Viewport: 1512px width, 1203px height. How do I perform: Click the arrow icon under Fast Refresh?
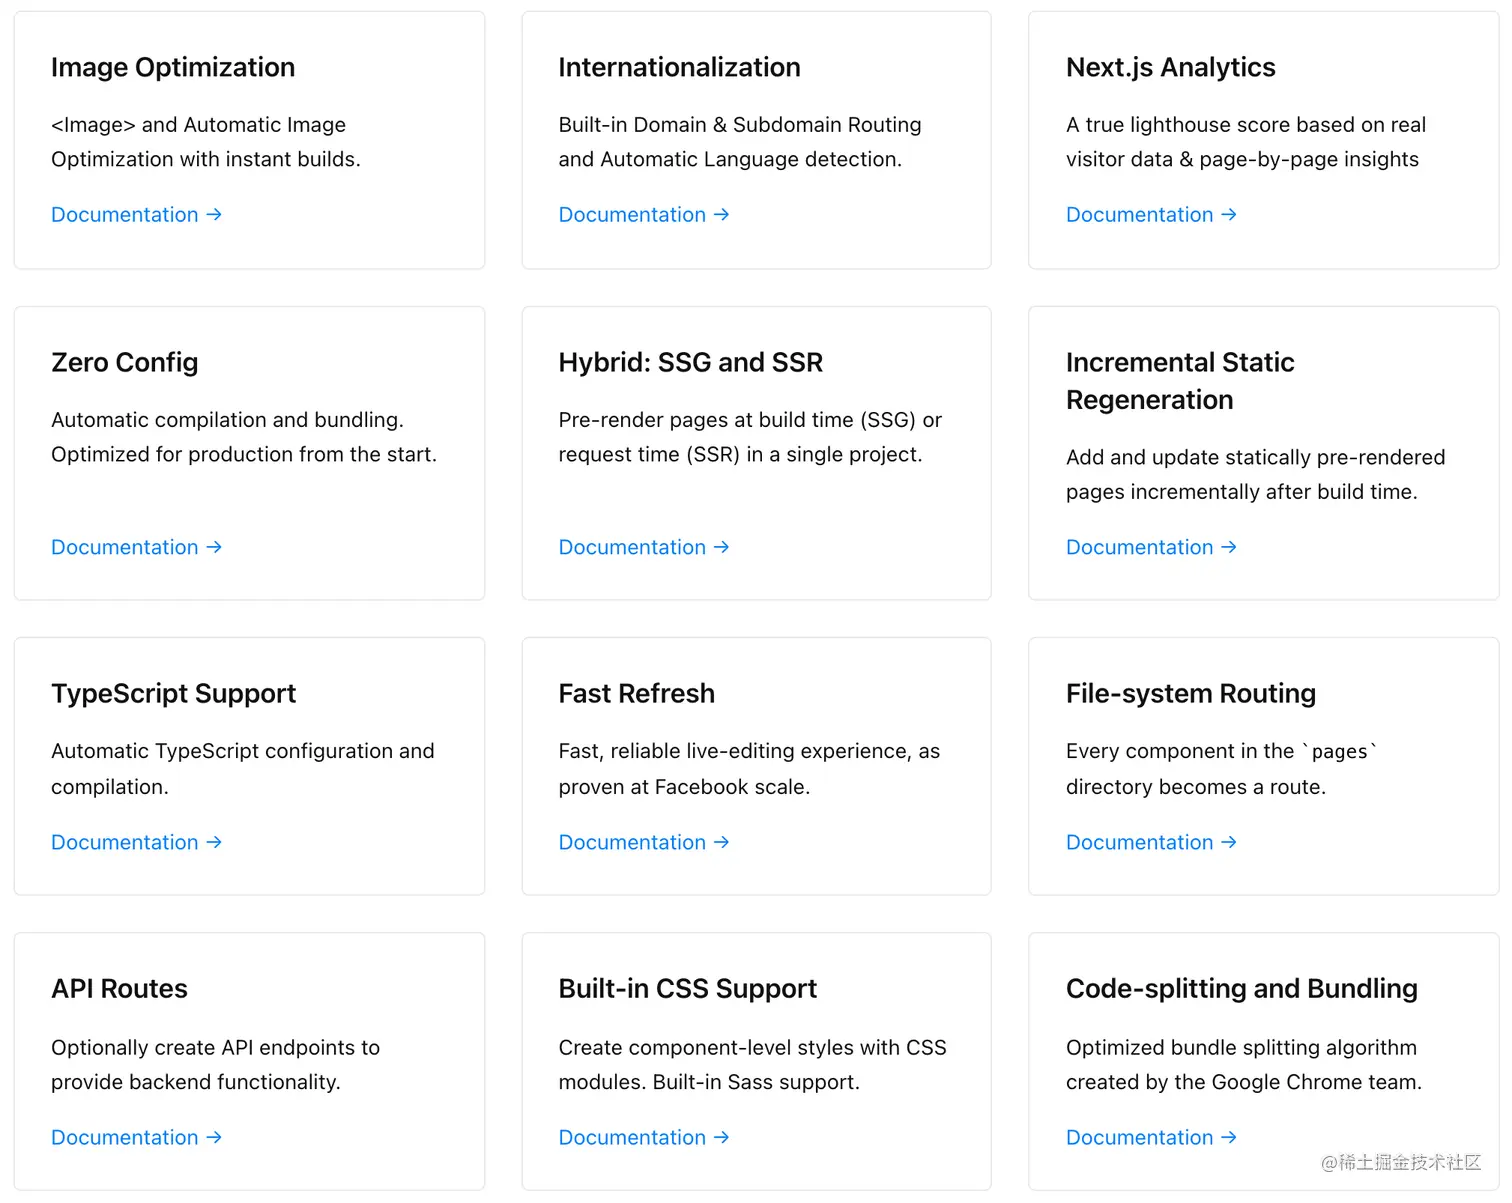pyautogui.click(x=721, y=843)
